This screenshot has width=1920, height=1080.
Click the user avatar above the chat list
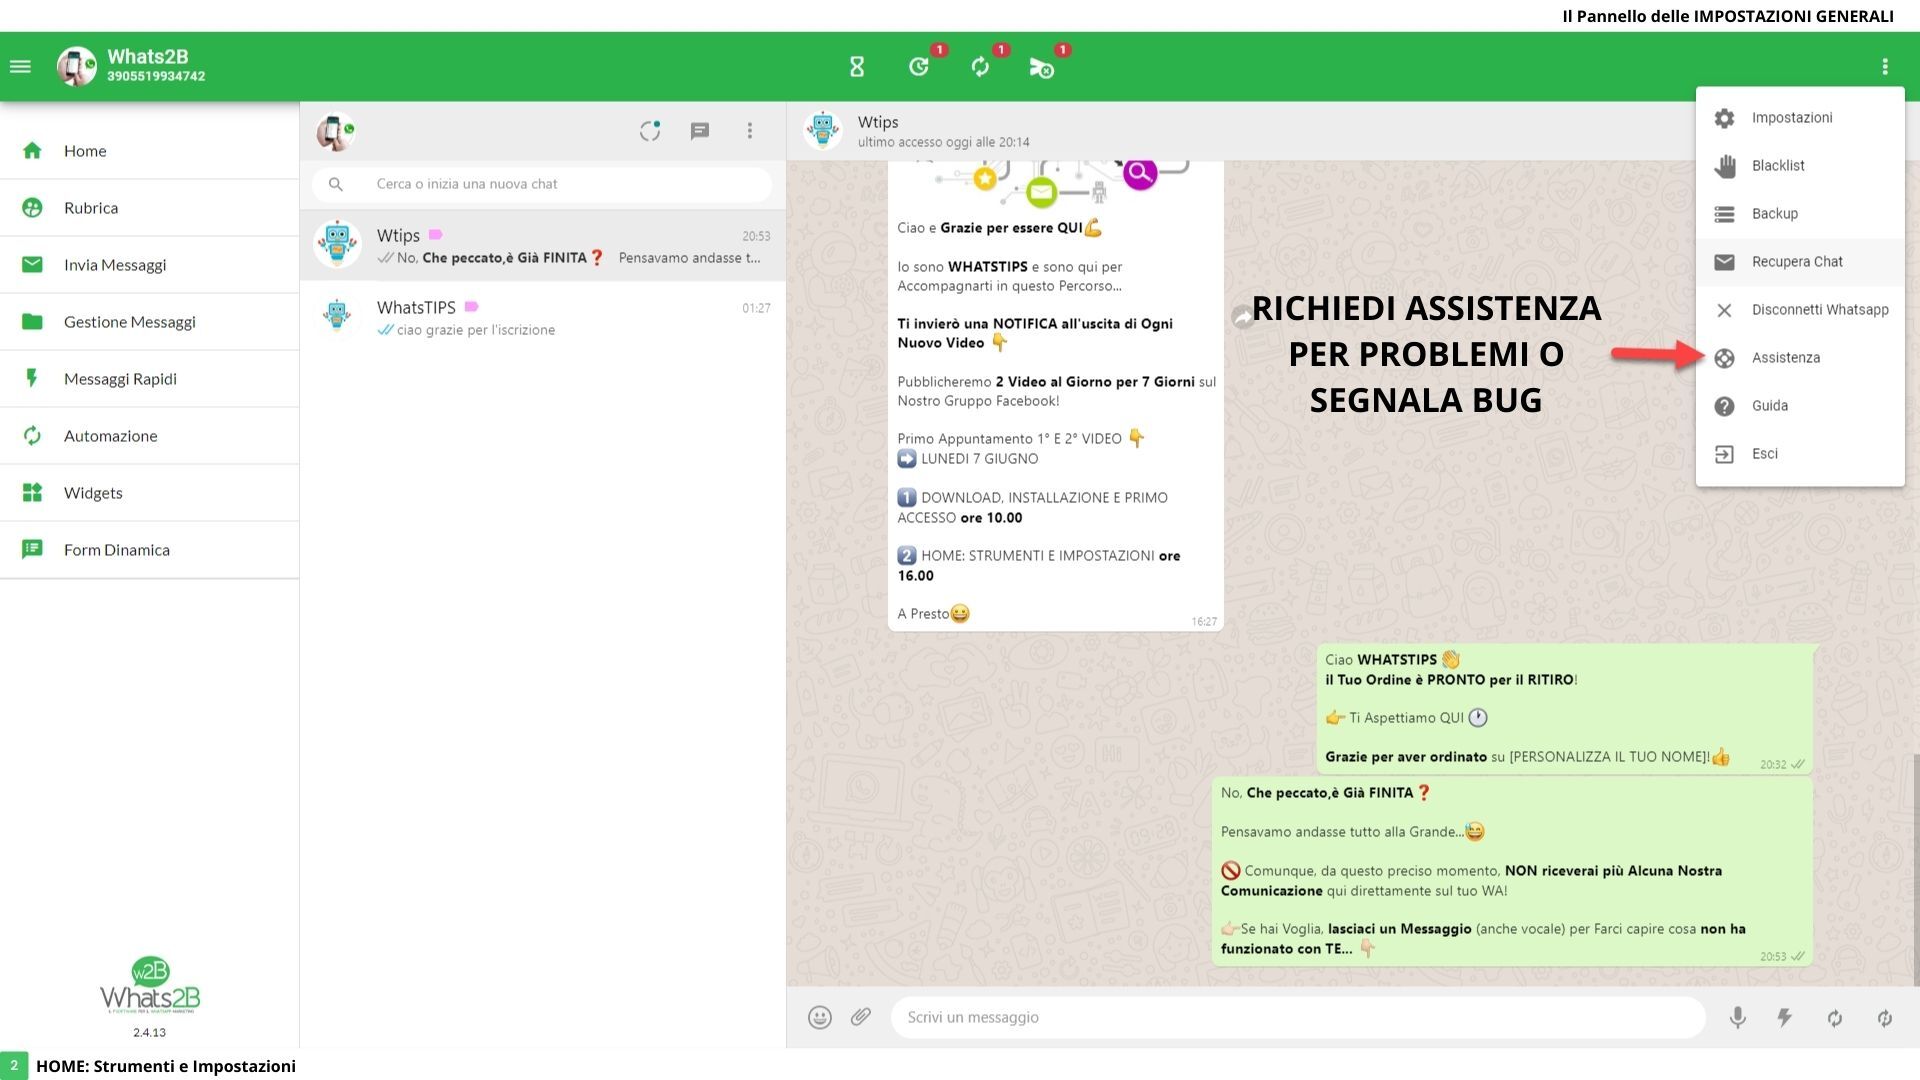335,131
